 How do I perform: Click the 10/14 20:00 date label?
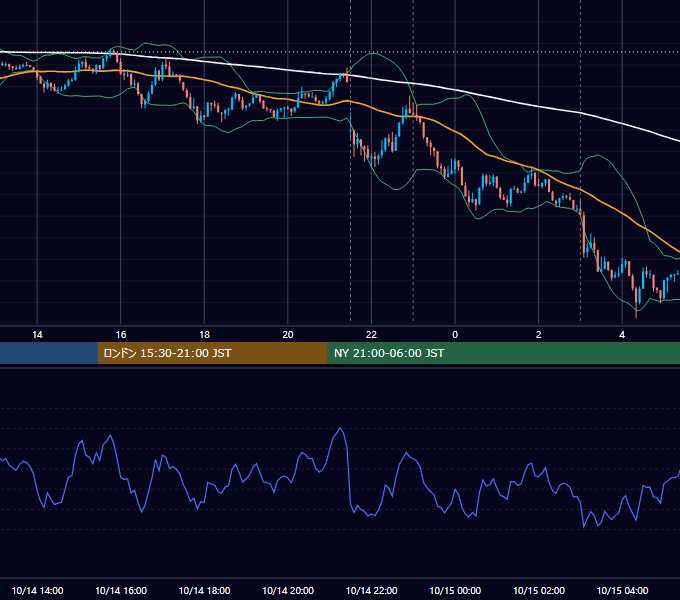288,590
